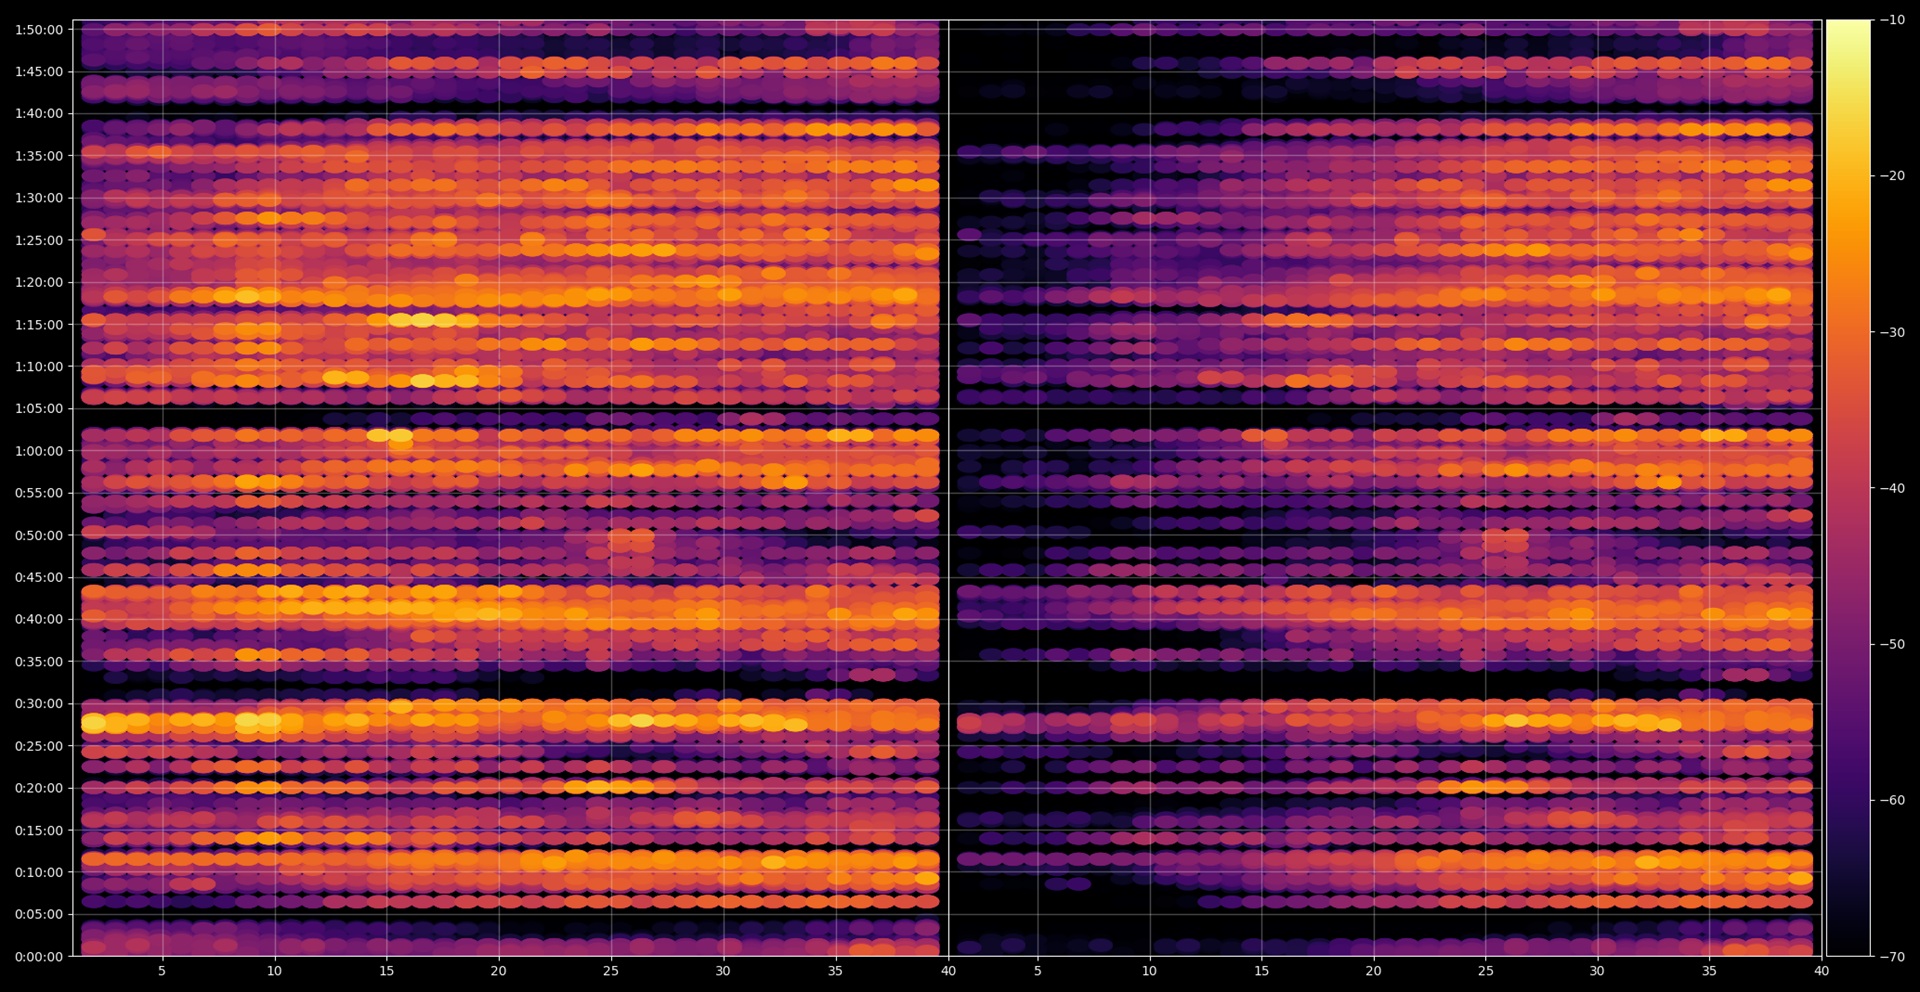Click the 1:10:00 time axis label
Image resolution: width=1920 pixels, height=992 pixels.
pos(39,366)
